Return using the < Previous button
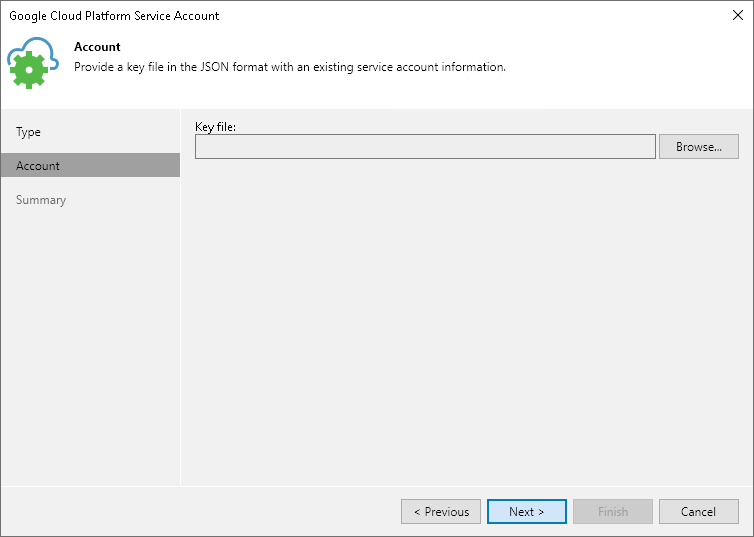Image resolution: width=754 pixels, height=537 pixels. [441, 512]
